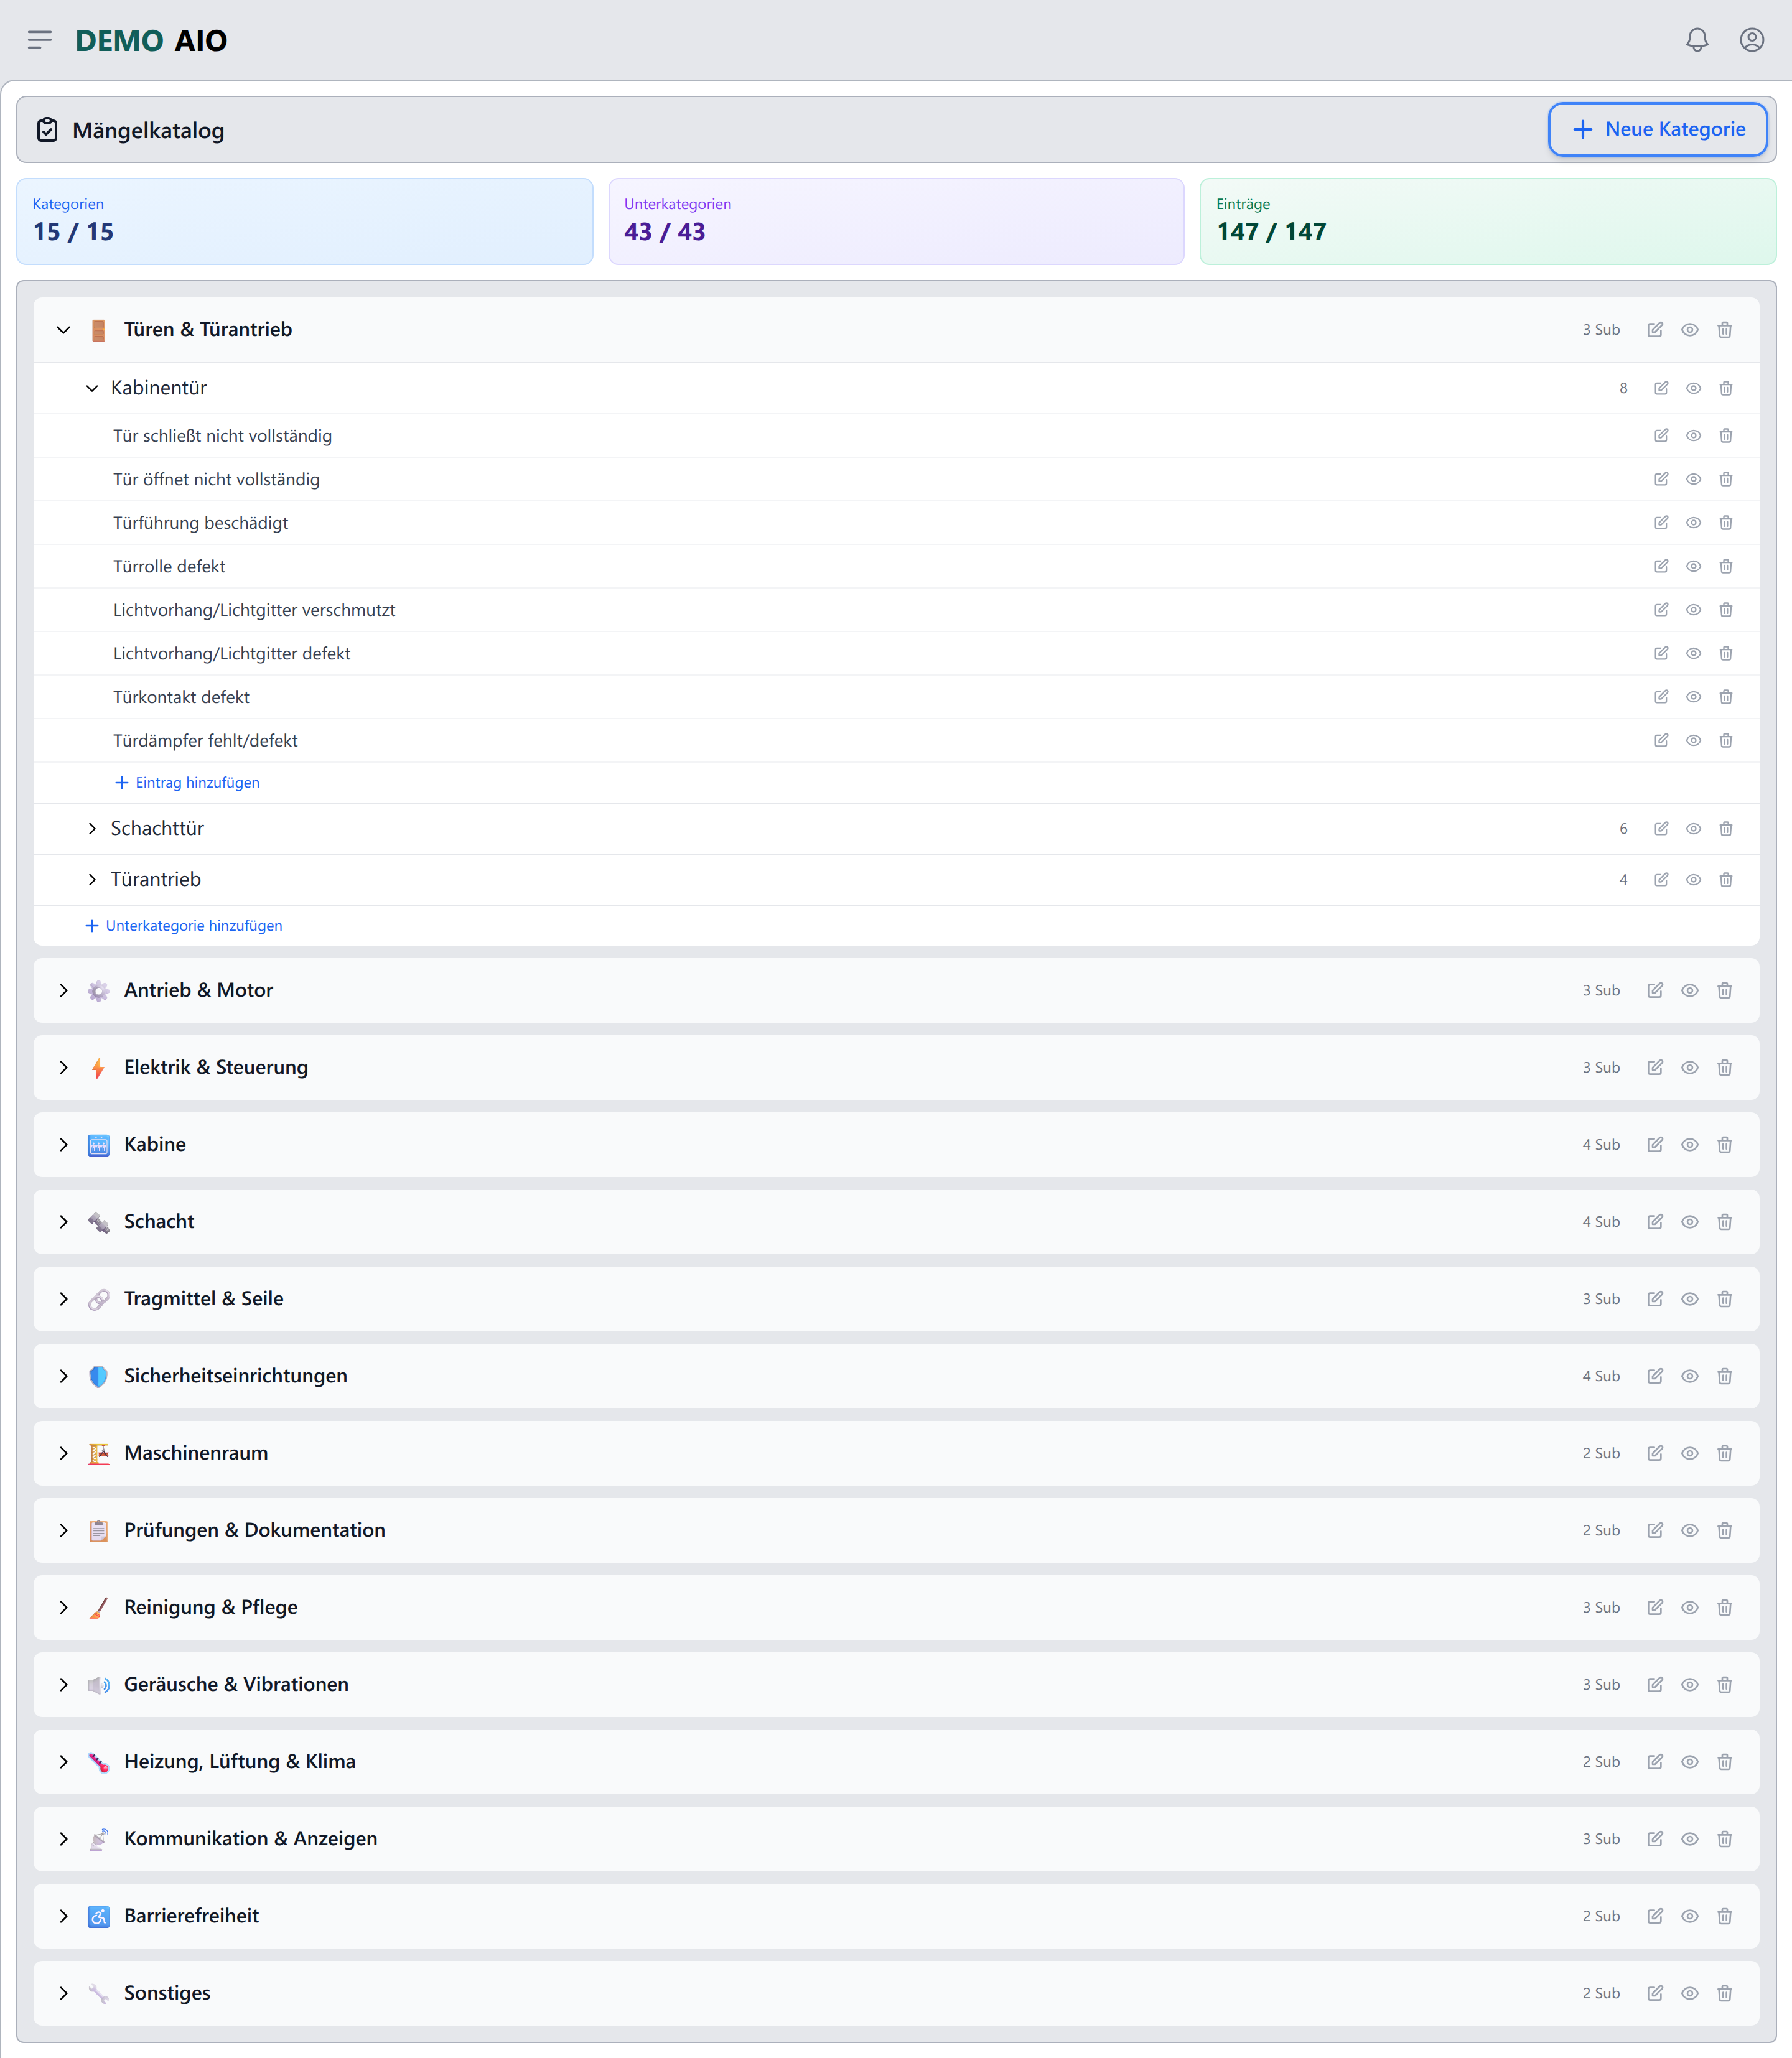Open the notifications bell
The height and width of the screenshot is (2058, 1792).
tap(1697, 40)
